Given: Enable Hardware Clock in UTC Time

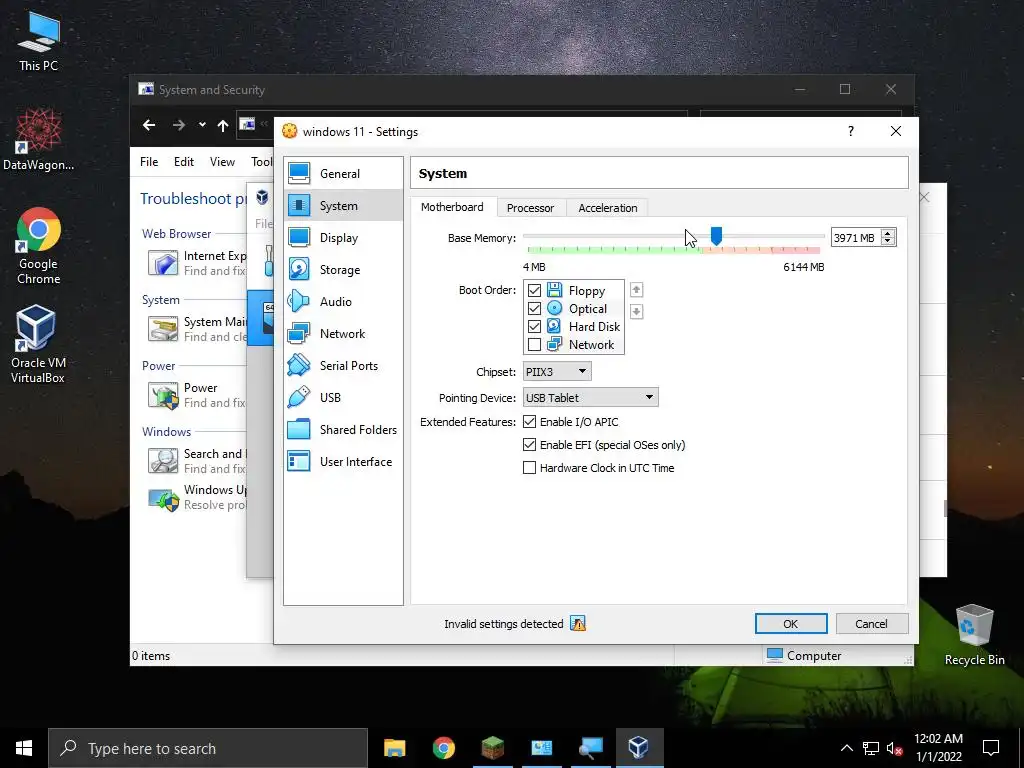Looking at the screenshot, I should click(x=530, y=468).
